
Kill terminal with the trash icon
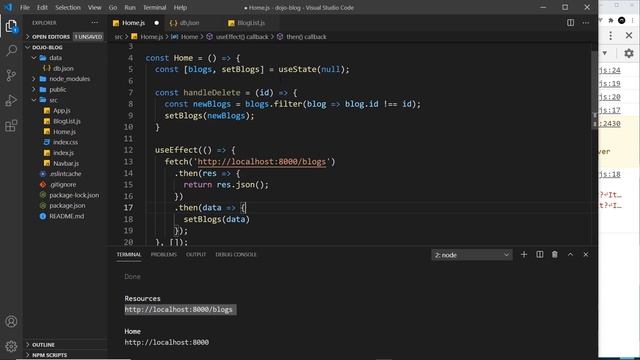(x=555, y=255)
